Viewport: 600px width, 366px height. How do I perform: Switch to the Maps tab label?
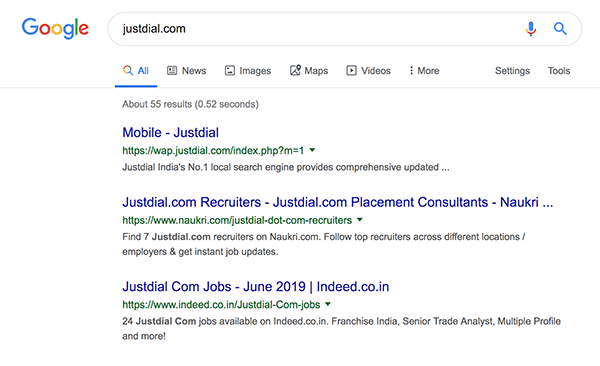click(316, 71)
